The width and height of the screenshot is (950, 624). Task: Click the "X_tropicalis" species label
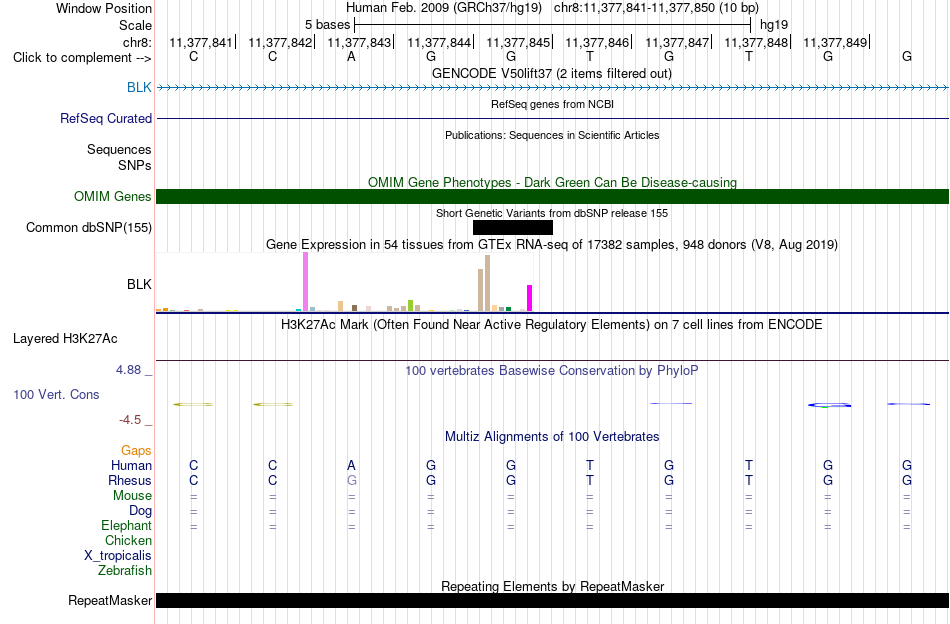[118, 556]
